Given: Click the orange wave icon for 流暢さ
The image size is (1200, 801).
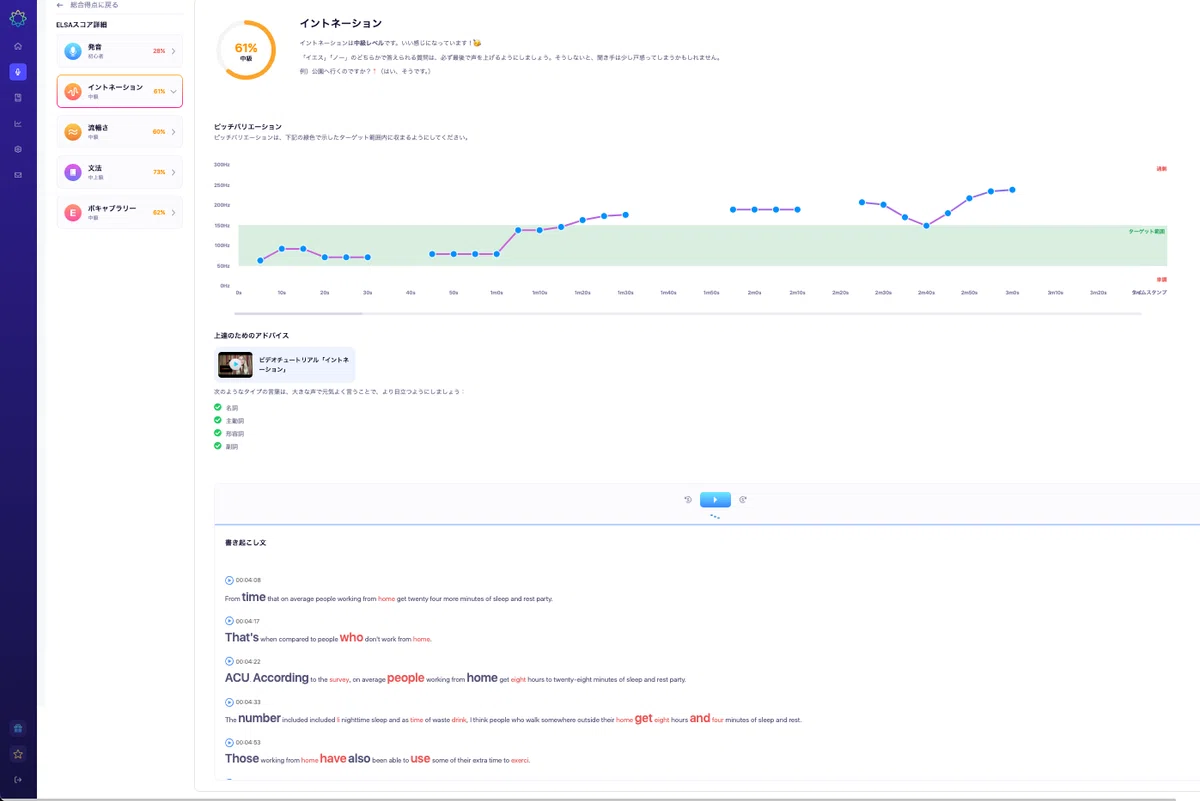Looking at the screenshot, I should 73,132.
